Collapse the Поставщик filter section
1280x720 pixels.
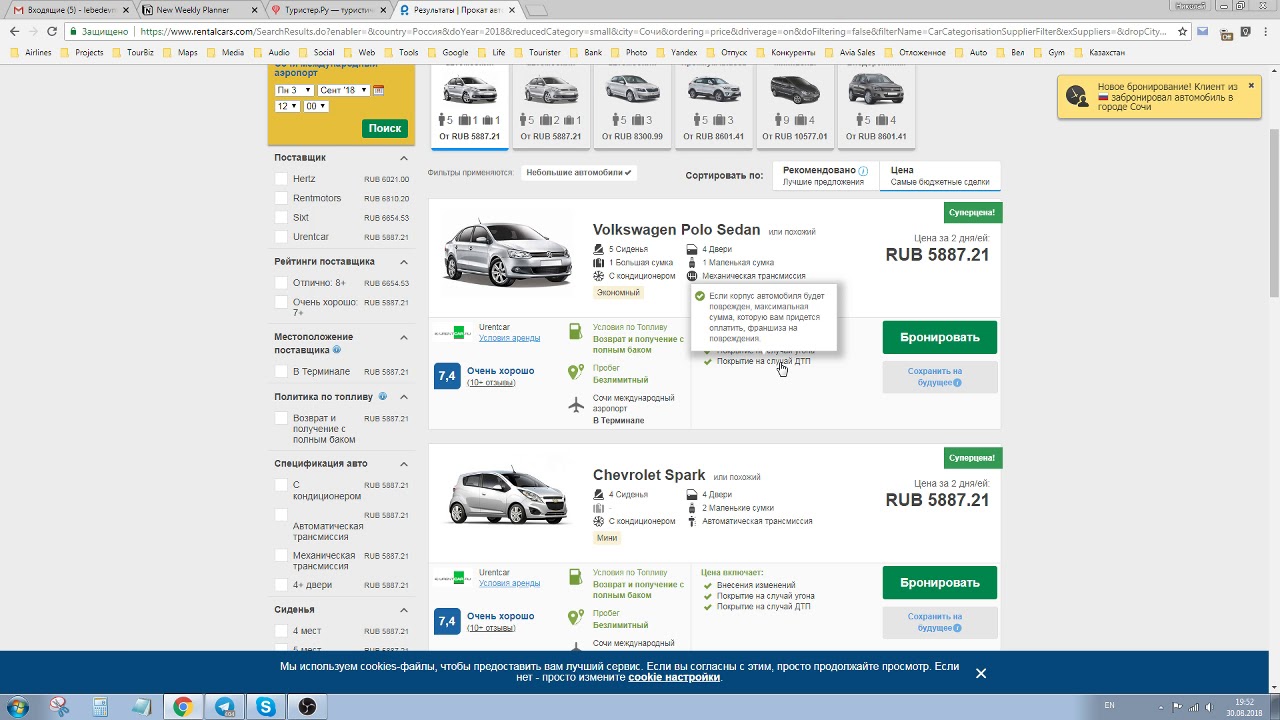[404, 158]
